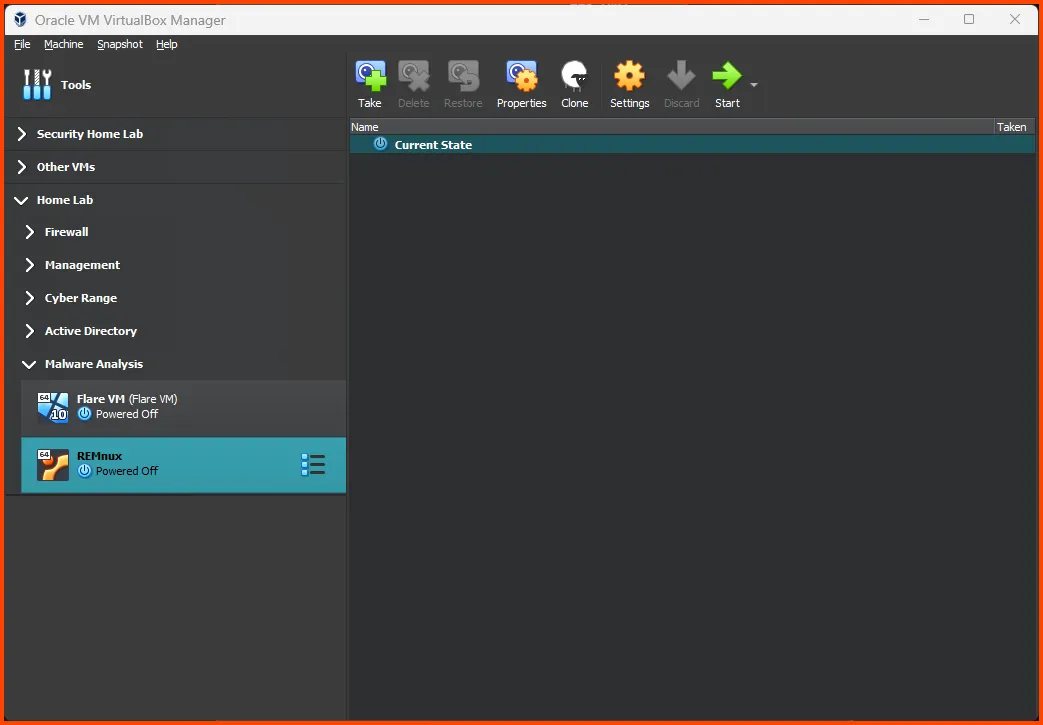Expand the Security Home Lab group
Image resolution: width=1043 pixels, height=725 pixels.
[x=22, y=134]
